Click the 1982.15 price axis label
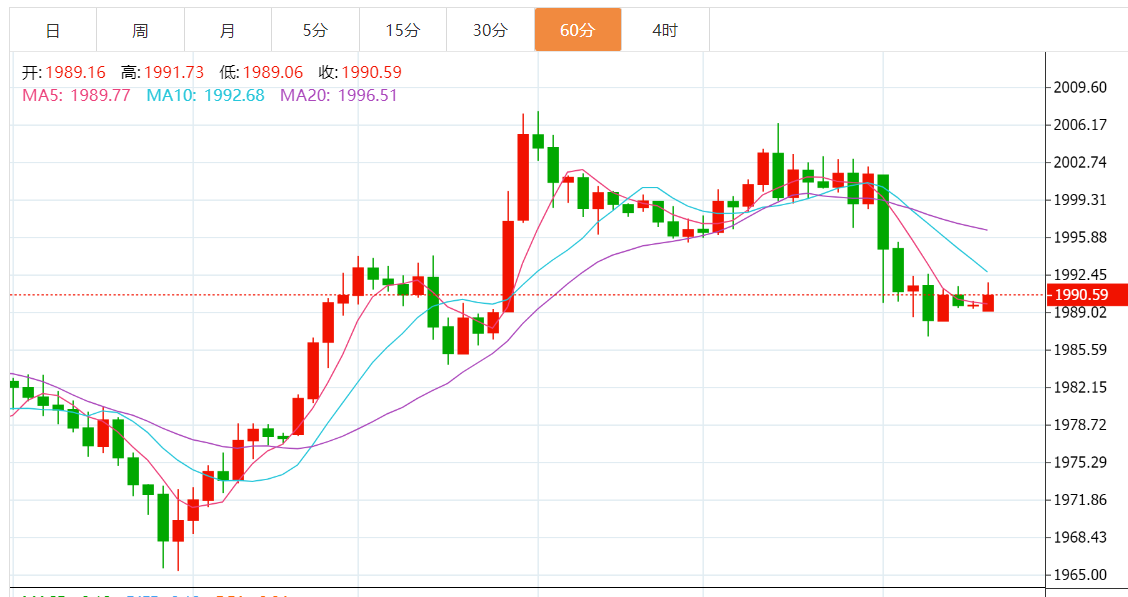The width and height of the screenshot is (1128, 597). pyautogui.click(x=1080, y=388)
